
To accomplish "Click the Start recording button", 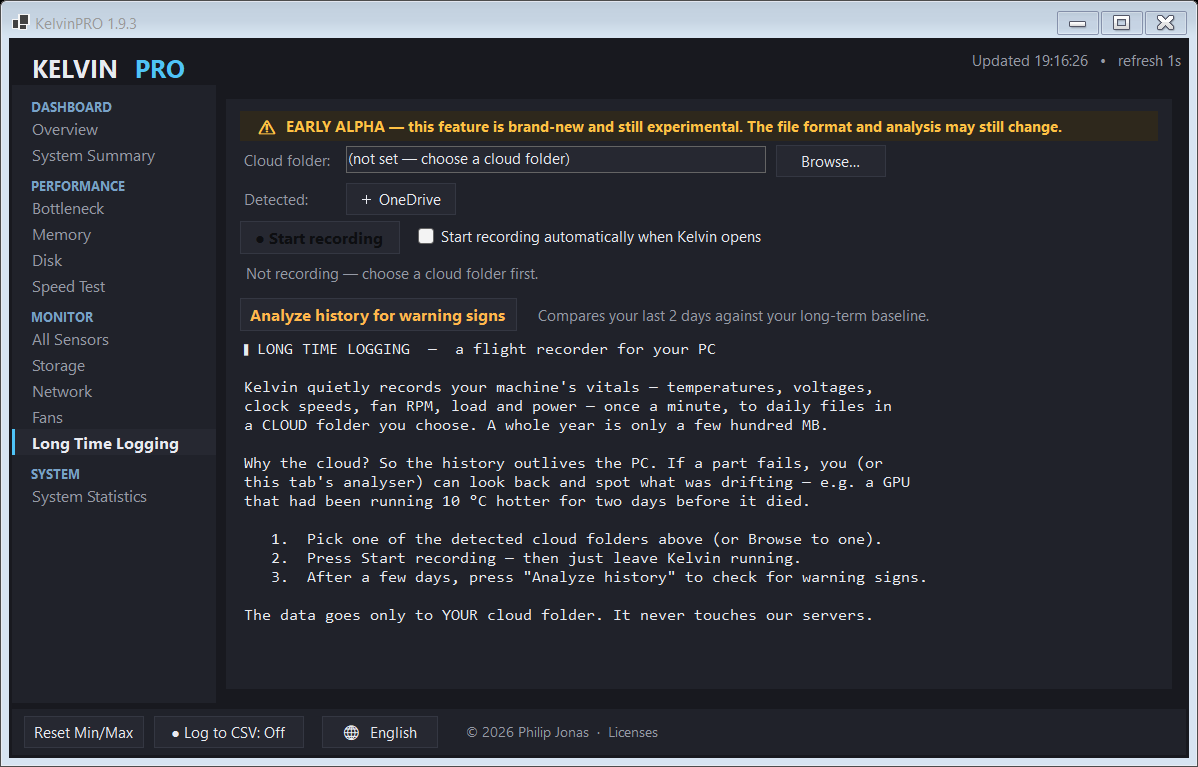I will 319,238.
